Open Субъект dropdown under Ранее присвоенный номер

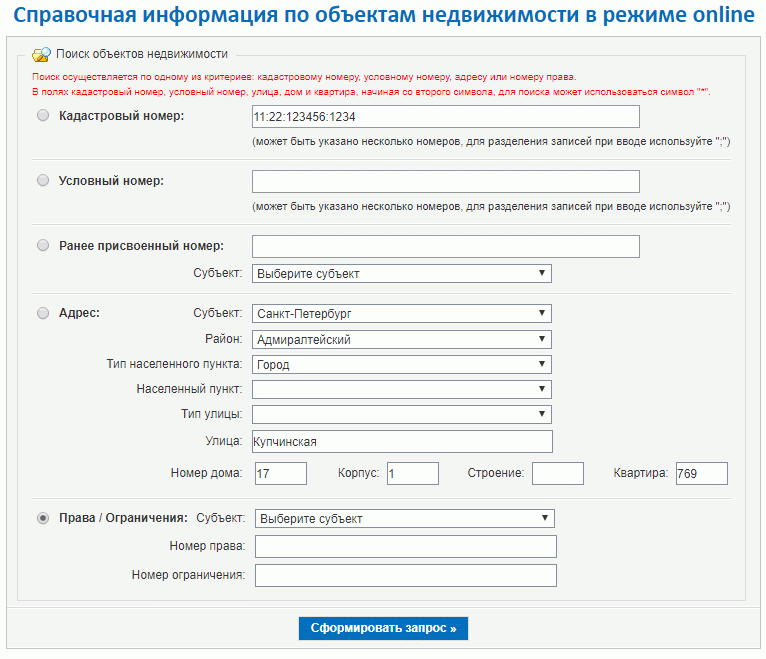coord(402,274)
